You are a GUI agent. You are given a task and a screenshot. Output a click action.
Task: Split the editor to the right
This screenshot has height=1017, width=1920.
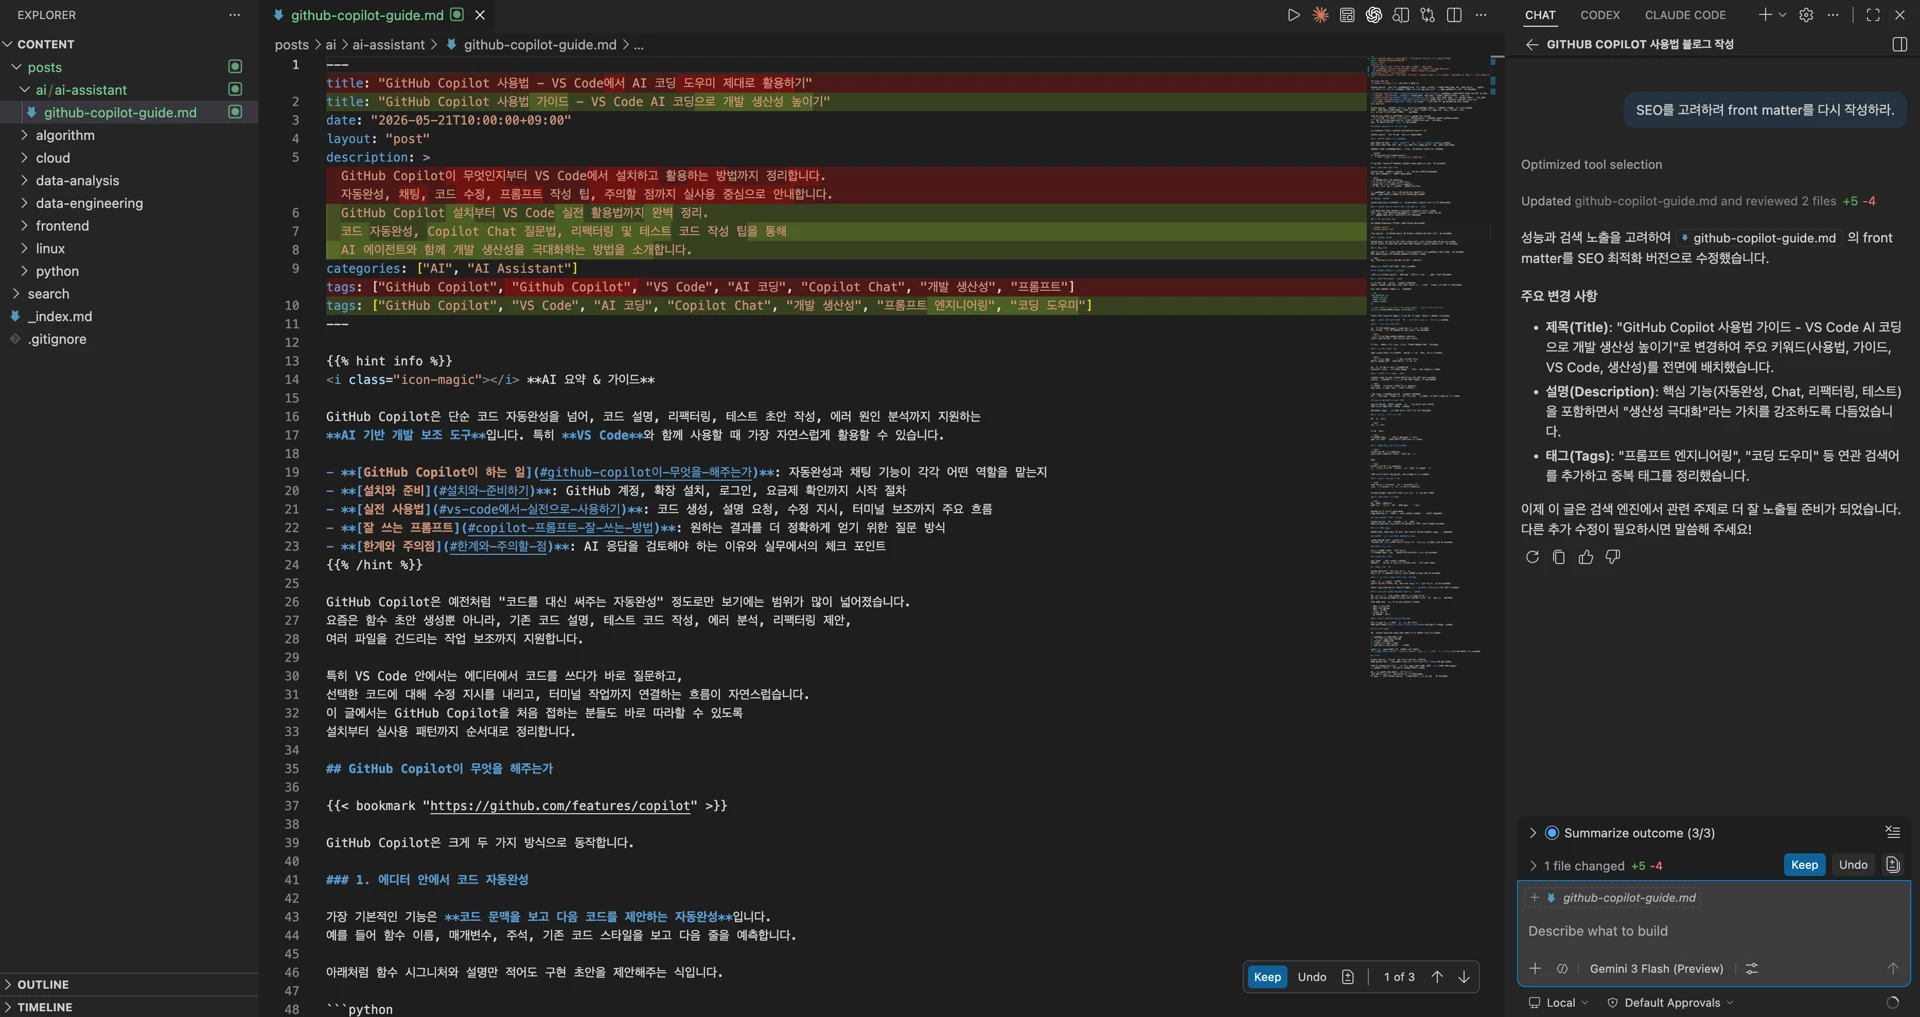click(x=1454, y=15)
